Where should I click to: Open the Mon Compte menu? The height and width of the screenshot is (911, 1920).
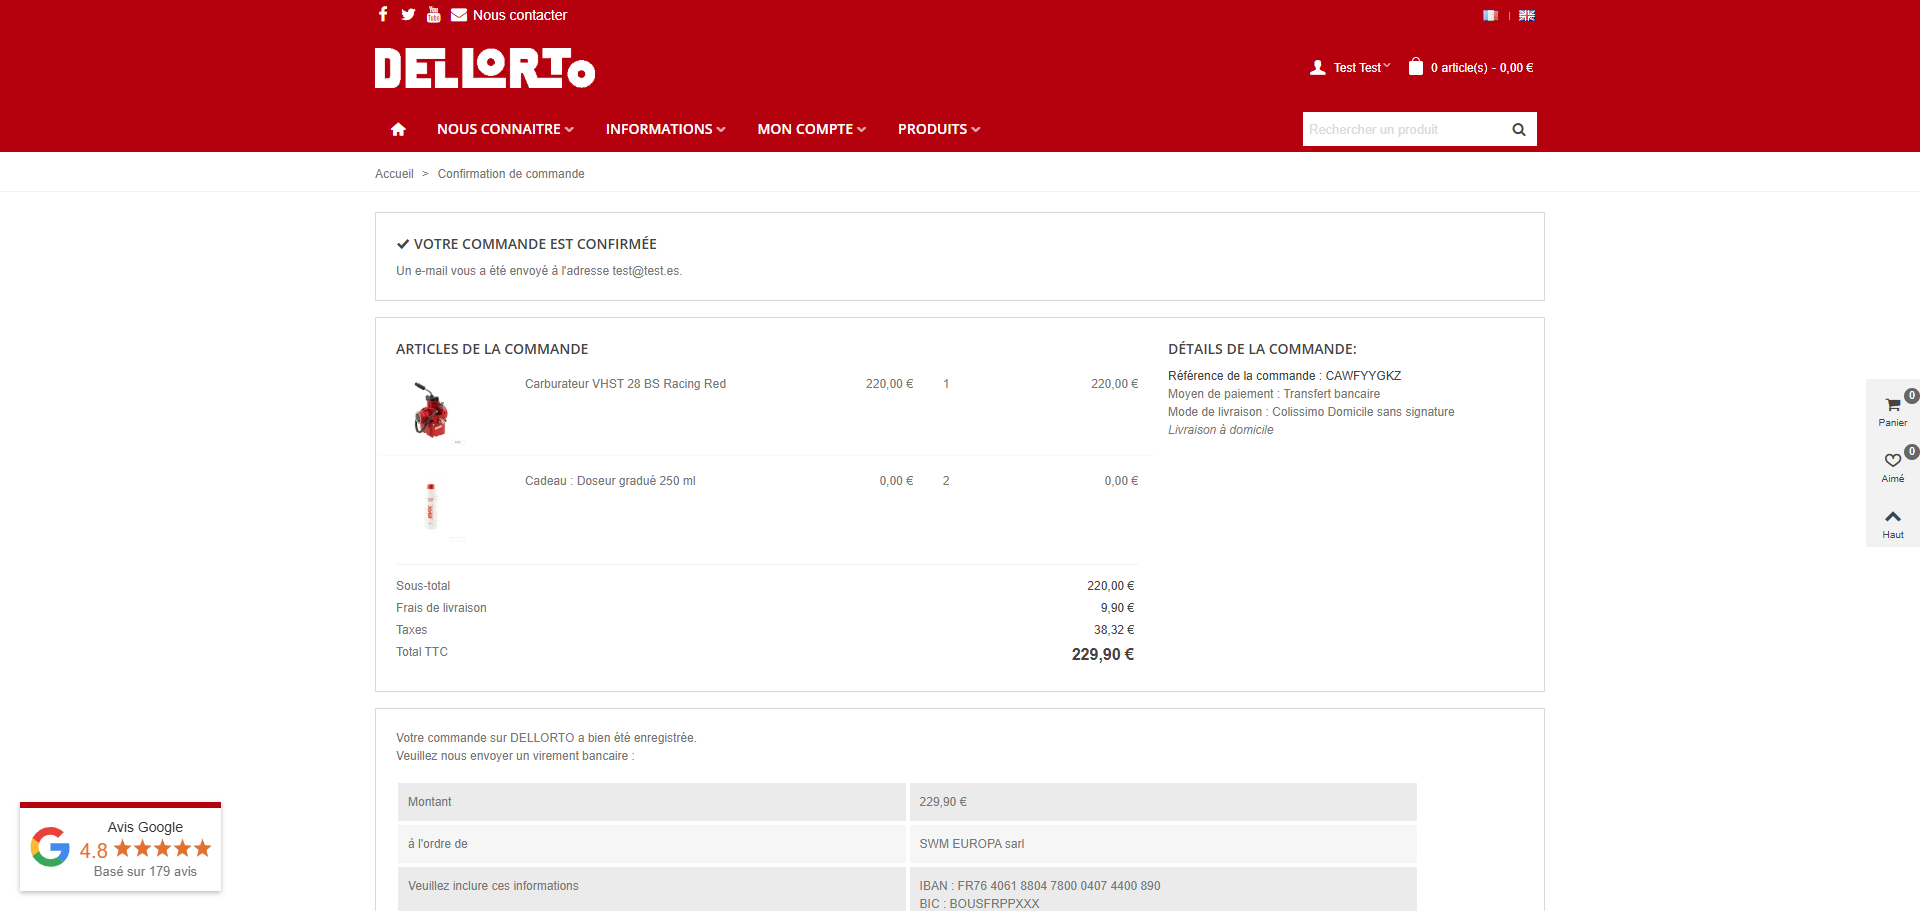[811, 129]
